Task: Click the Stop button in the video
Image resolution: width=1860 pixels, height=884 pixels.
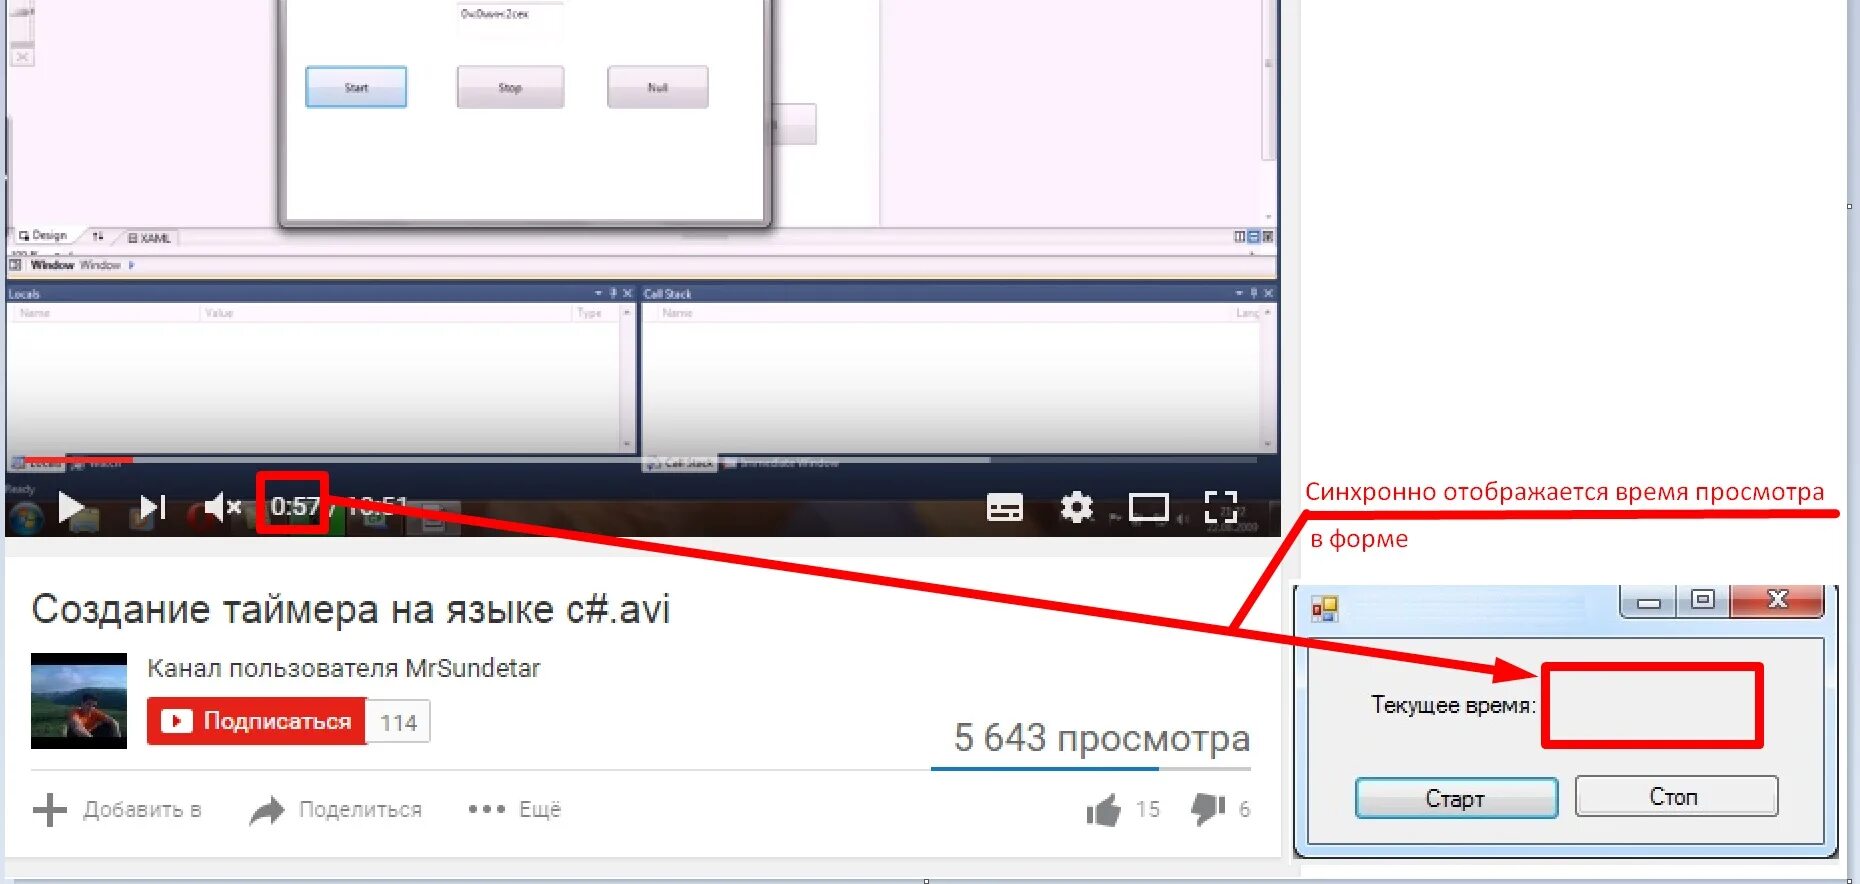Action: click(x=510, y=87)
